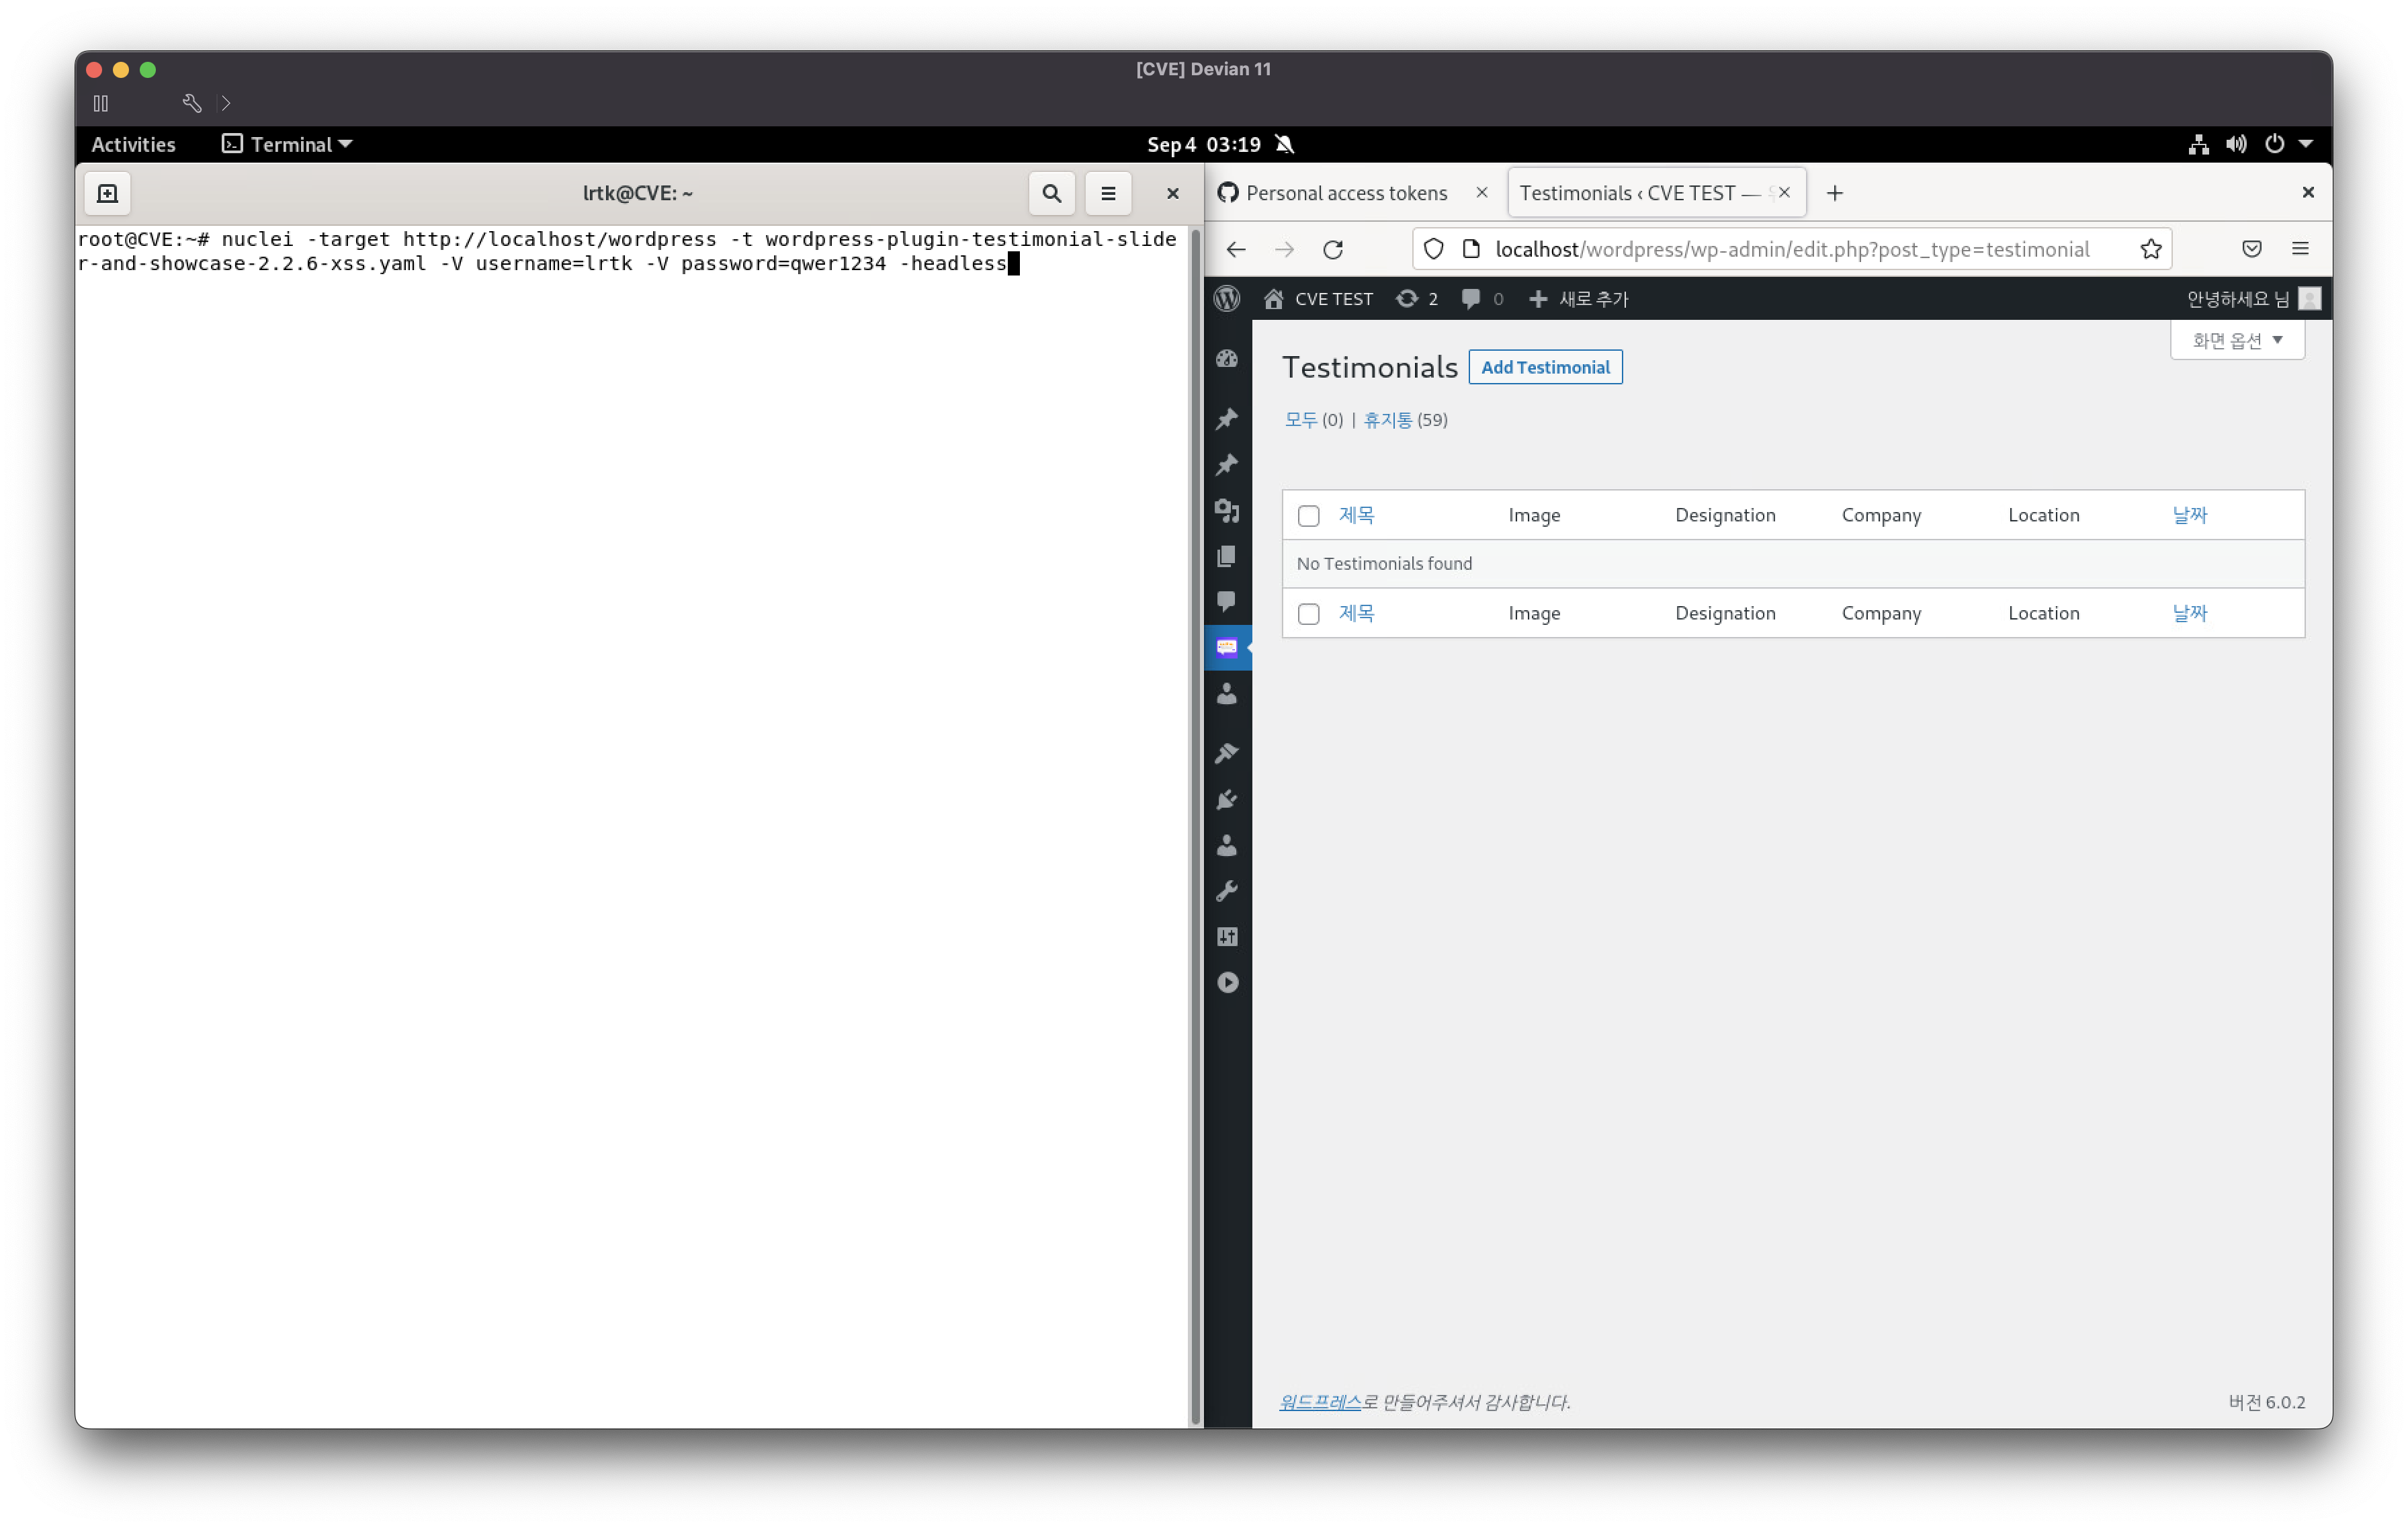Reload the page in Firefox
The image size is (2408, 1528).
[1333, 249]
